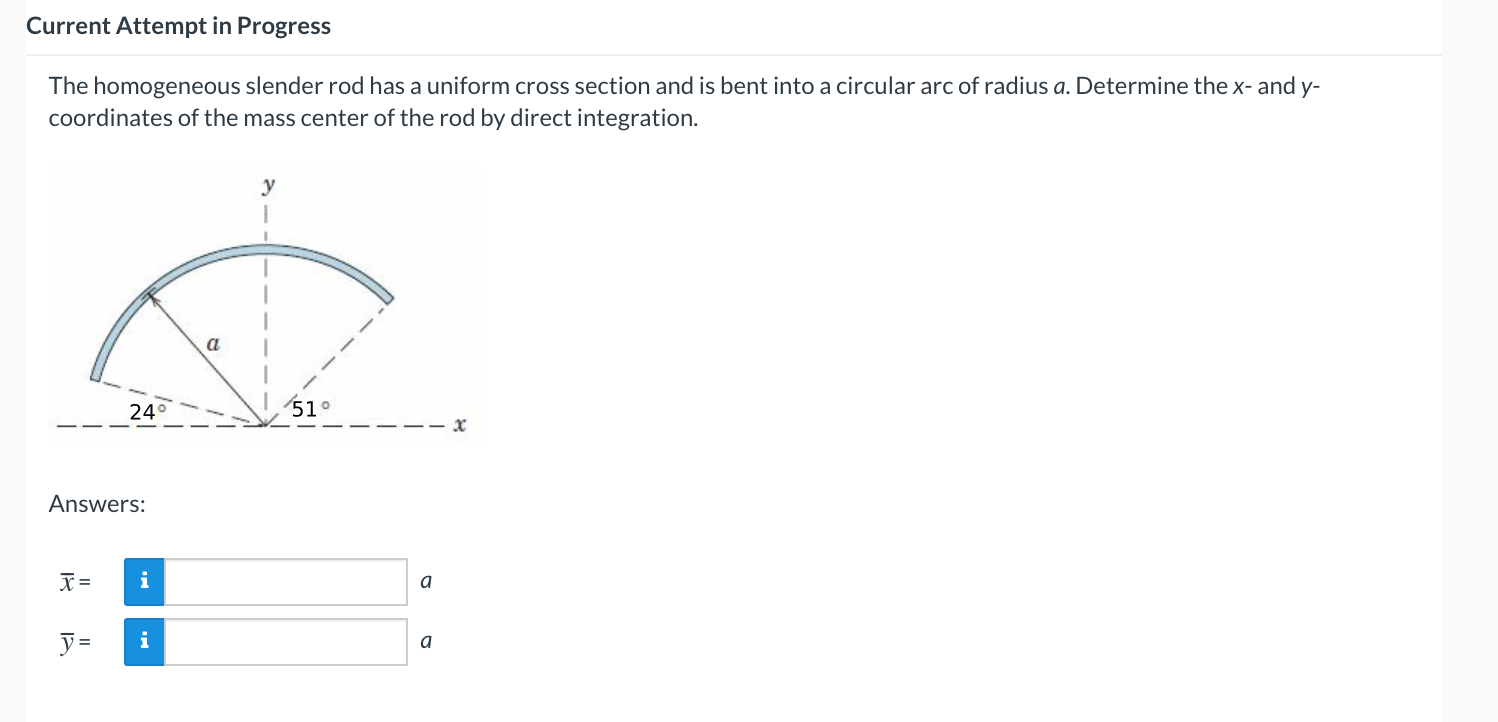Click the curved rod figure image
1498x722 pixels.
click(265, 306)
